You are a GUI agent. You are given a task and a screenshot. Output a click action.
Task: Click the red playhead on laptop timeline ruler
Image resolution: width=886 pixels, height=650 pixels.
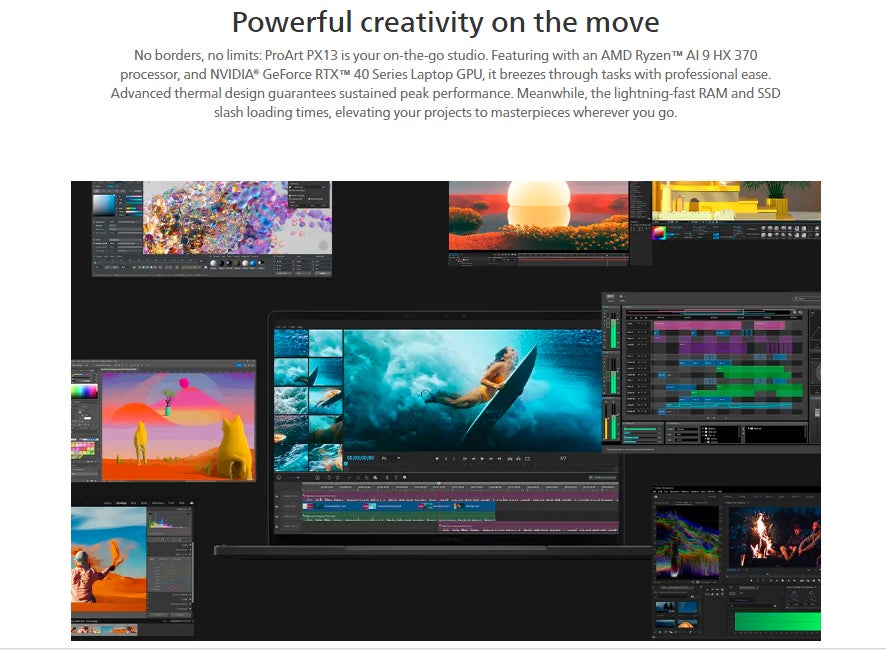440,486
